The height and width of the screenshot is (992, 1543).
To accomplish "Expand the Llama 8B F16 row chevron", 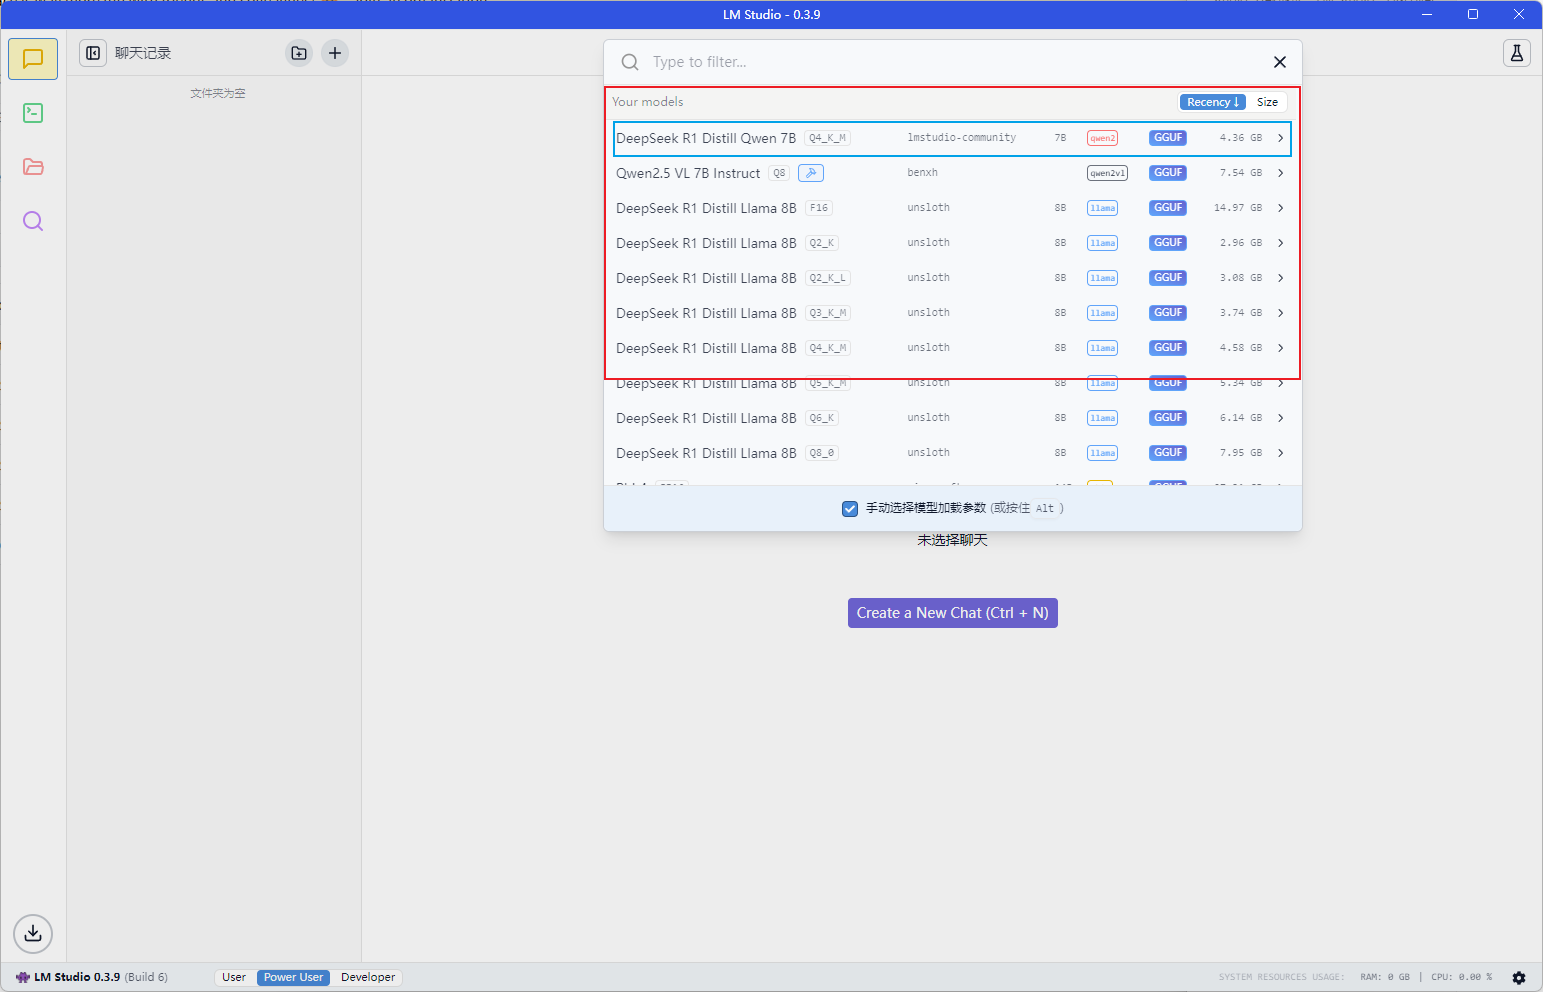I will coord(1280,208).
